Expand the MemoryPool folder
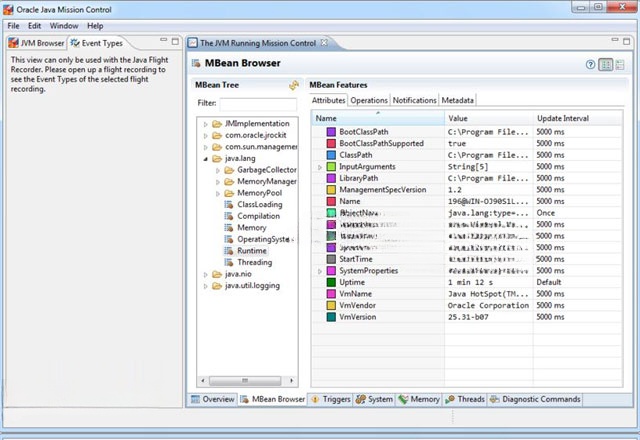The height and width of the screenshot is (440, 640). pos(218,193)
